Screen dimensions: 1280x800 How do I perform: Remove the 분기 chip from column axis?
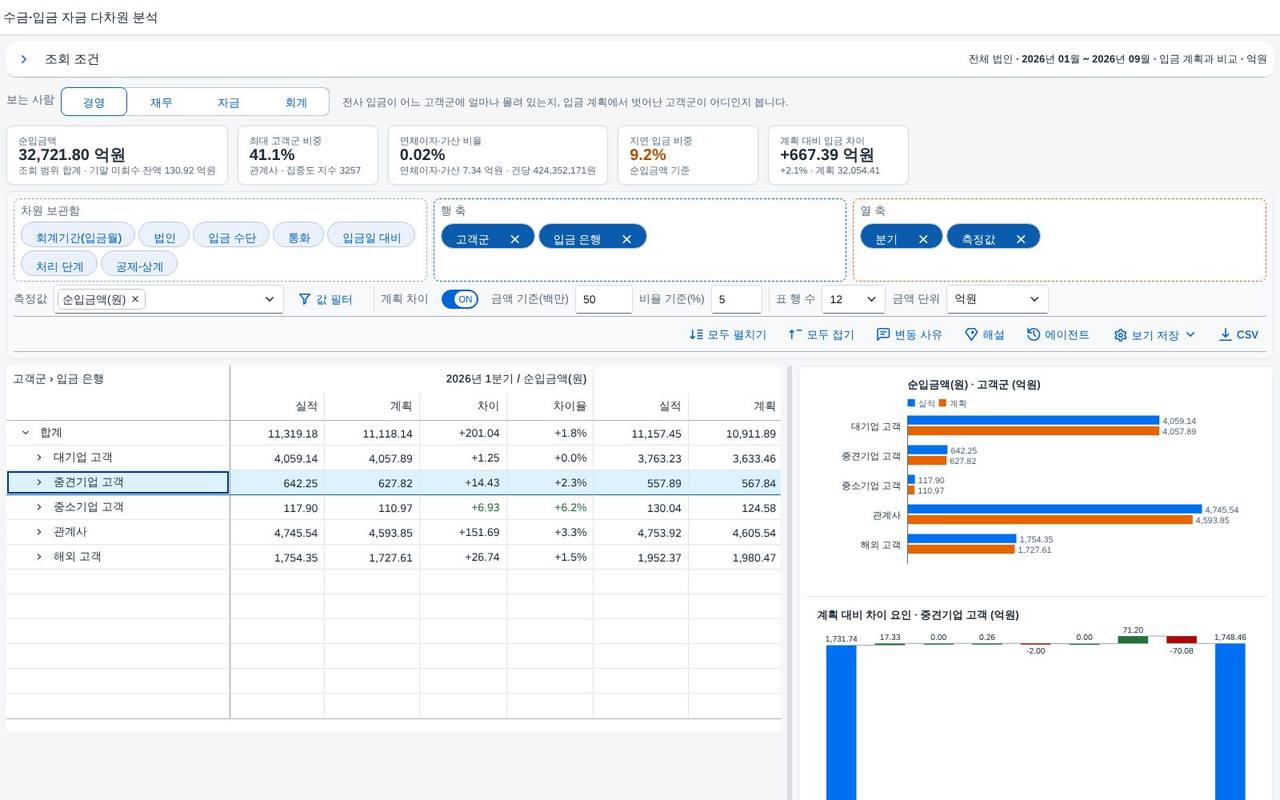pos(923,239)
